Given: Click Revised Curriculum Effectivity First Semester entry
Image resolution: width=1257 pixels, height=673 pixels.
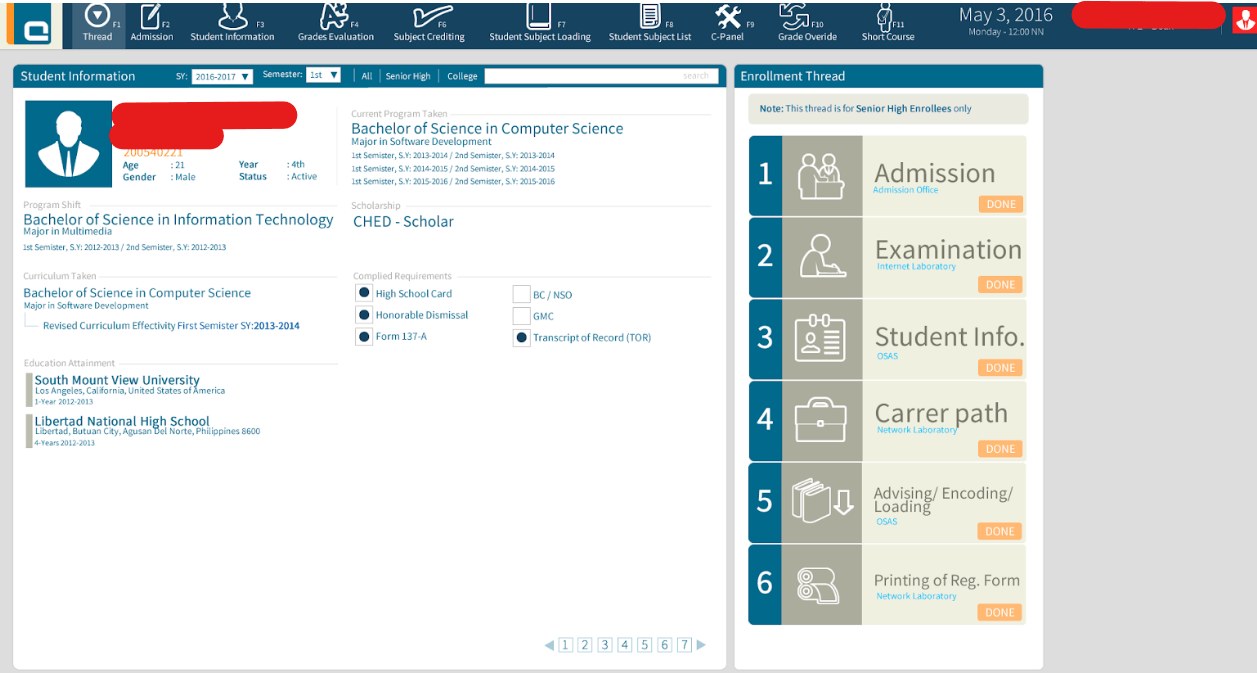Looking at the screenshot, I should (x=171, y=326).
